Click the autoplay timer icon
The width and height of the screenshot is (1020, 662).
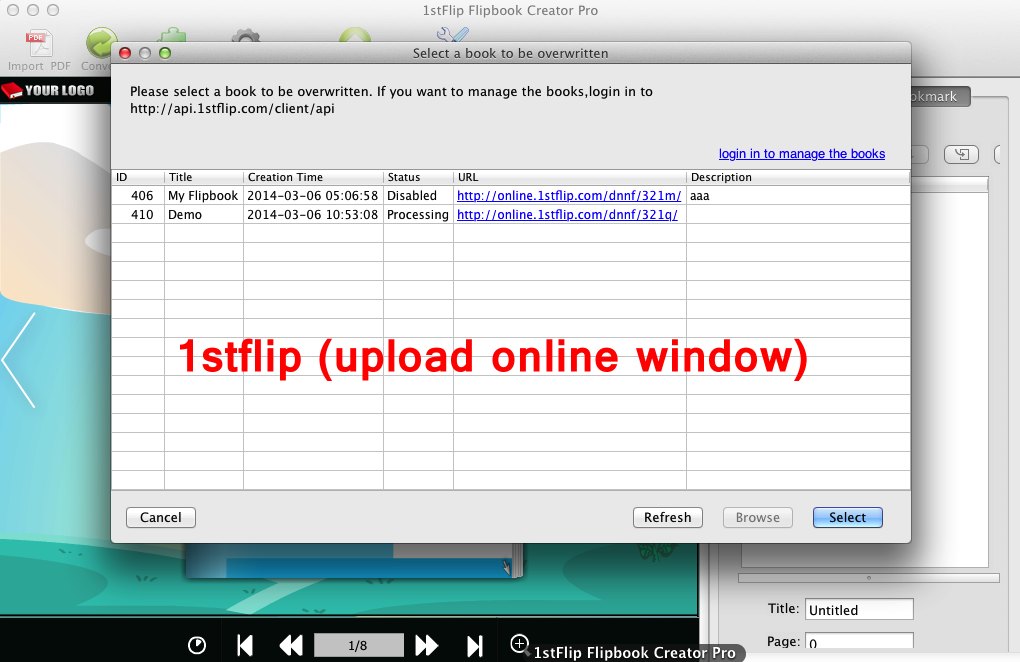[197, 646]
